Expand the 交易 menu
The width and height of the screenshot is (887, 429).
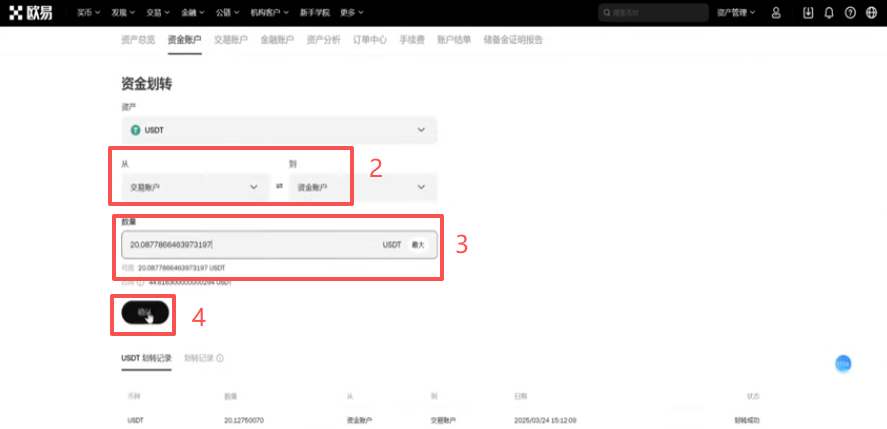[x=158, y=12]
